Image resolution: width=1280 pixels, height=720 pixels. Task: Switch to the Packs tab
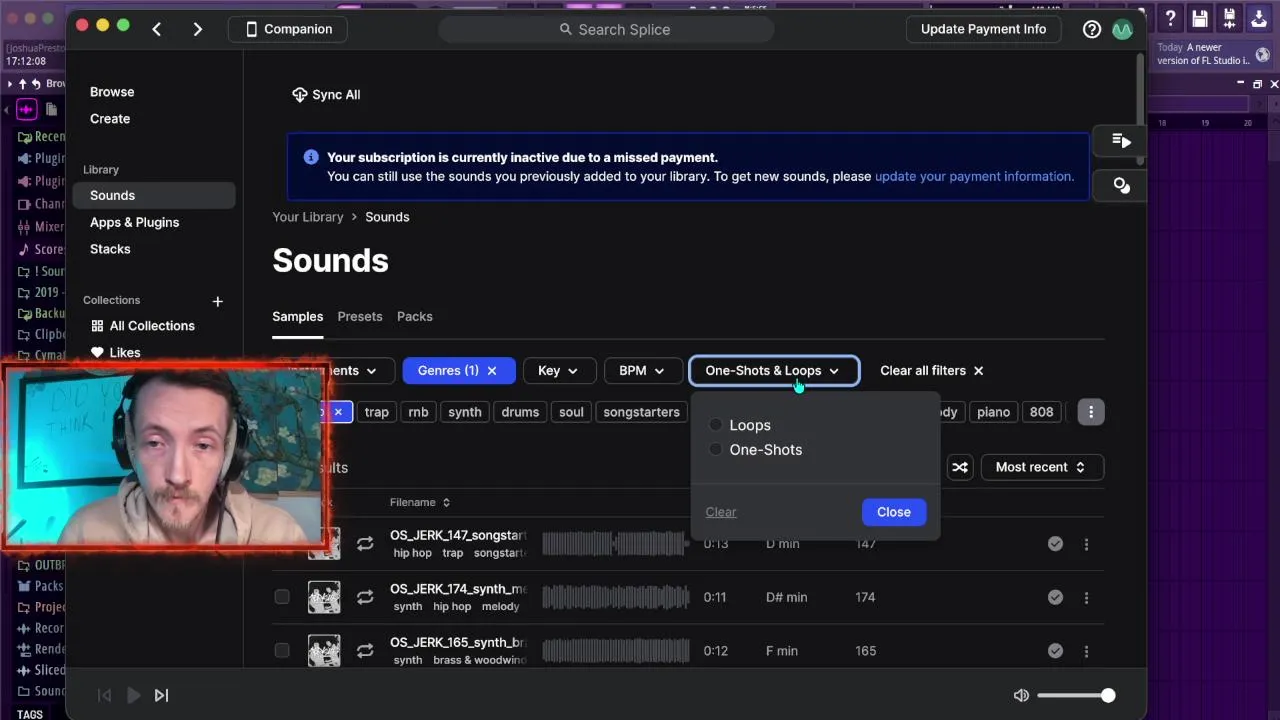click(415, 316)
